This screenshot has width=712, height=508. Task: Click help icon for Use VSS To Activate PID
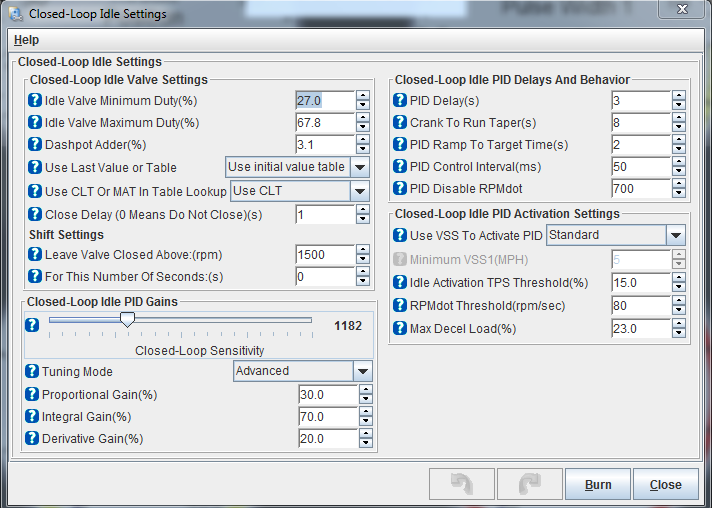400,235
